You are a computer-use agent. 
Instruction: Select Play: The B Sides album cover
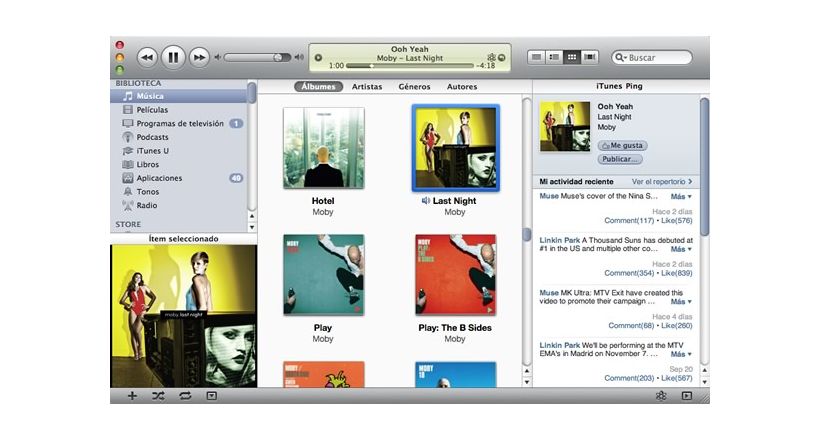click(x=455, y=275)
